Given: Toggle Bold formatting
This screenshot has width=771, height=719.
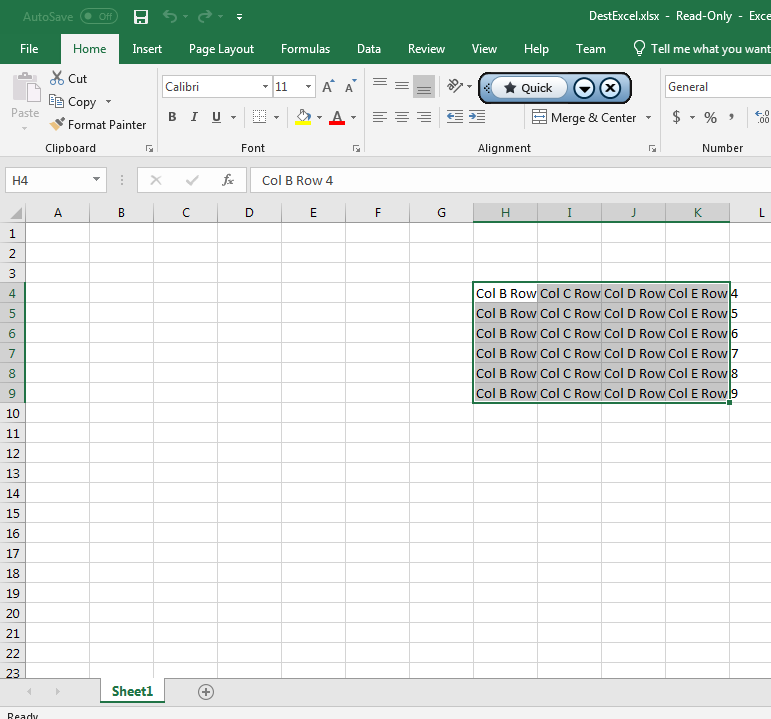Looking at the screenshot, I should pos(172,117).
